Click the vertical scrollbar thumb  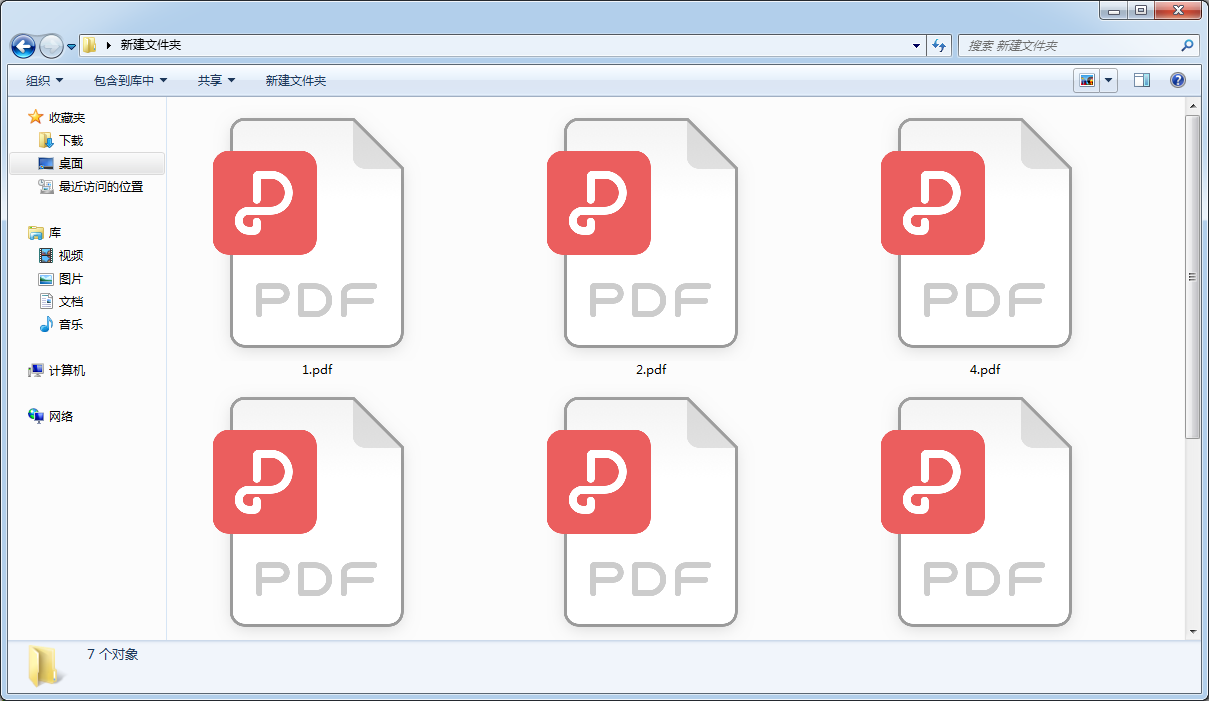(1192, 276)
